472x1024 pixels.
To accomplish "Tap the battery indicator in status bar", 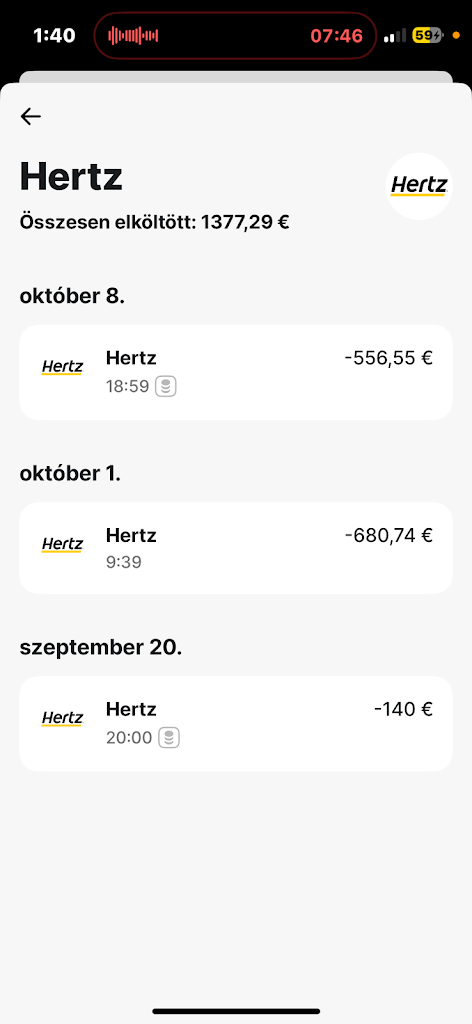I will 428,35.
